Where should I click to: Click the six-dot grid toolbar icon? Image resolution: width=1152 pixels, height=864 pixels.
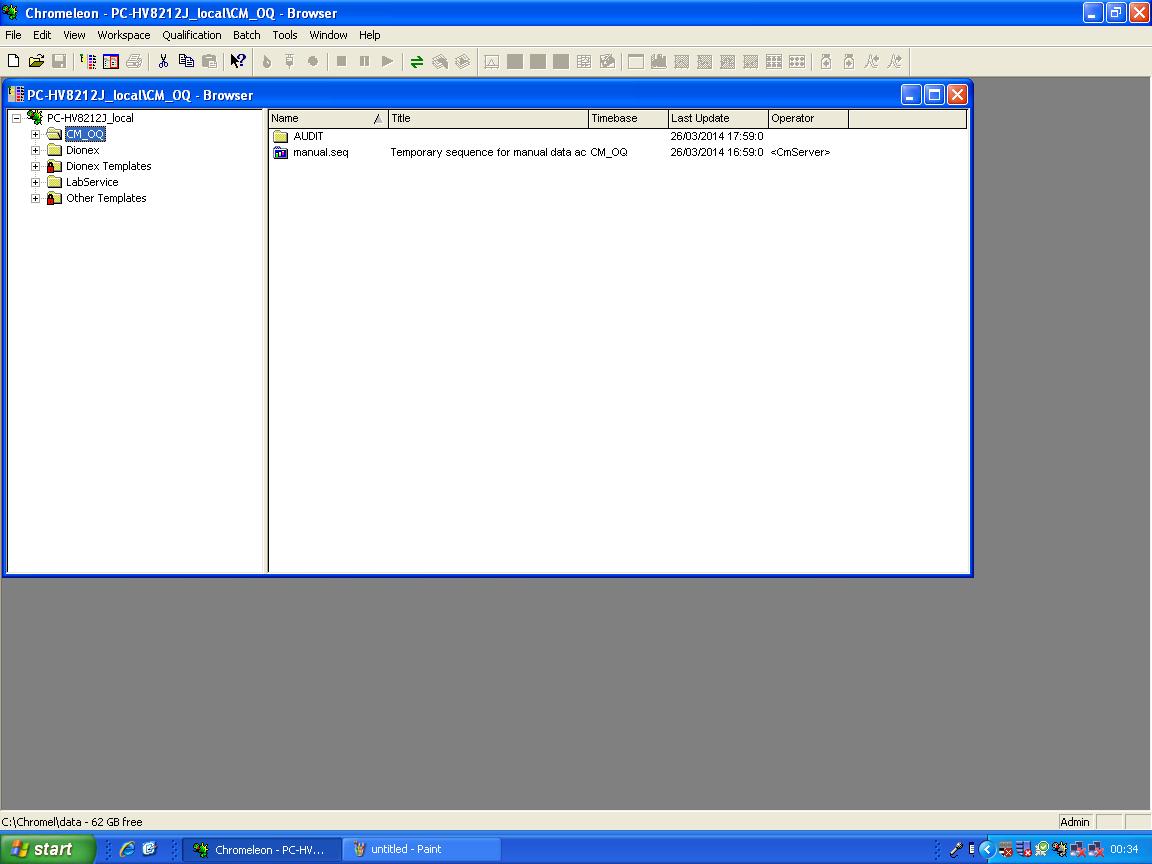pyautogui.click(x=796, y=62)
